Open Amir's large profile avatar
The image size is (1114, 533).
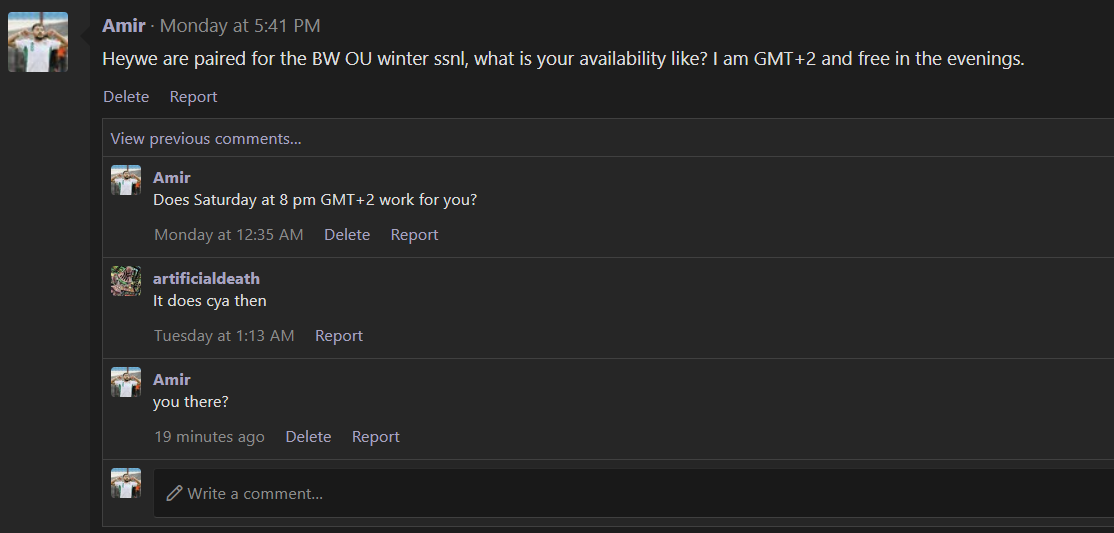(38, 42)
